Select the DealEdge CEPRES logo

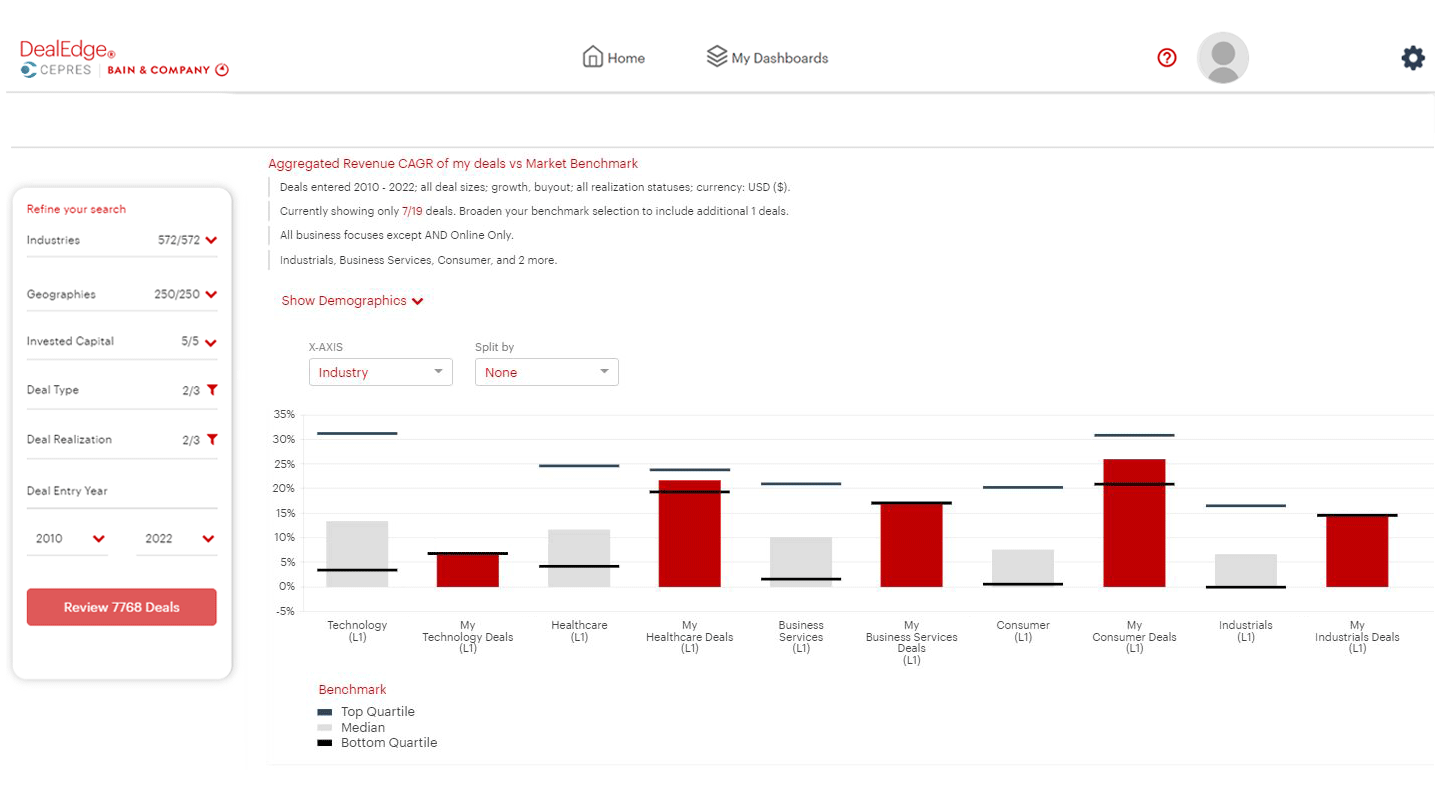point(120,58)
